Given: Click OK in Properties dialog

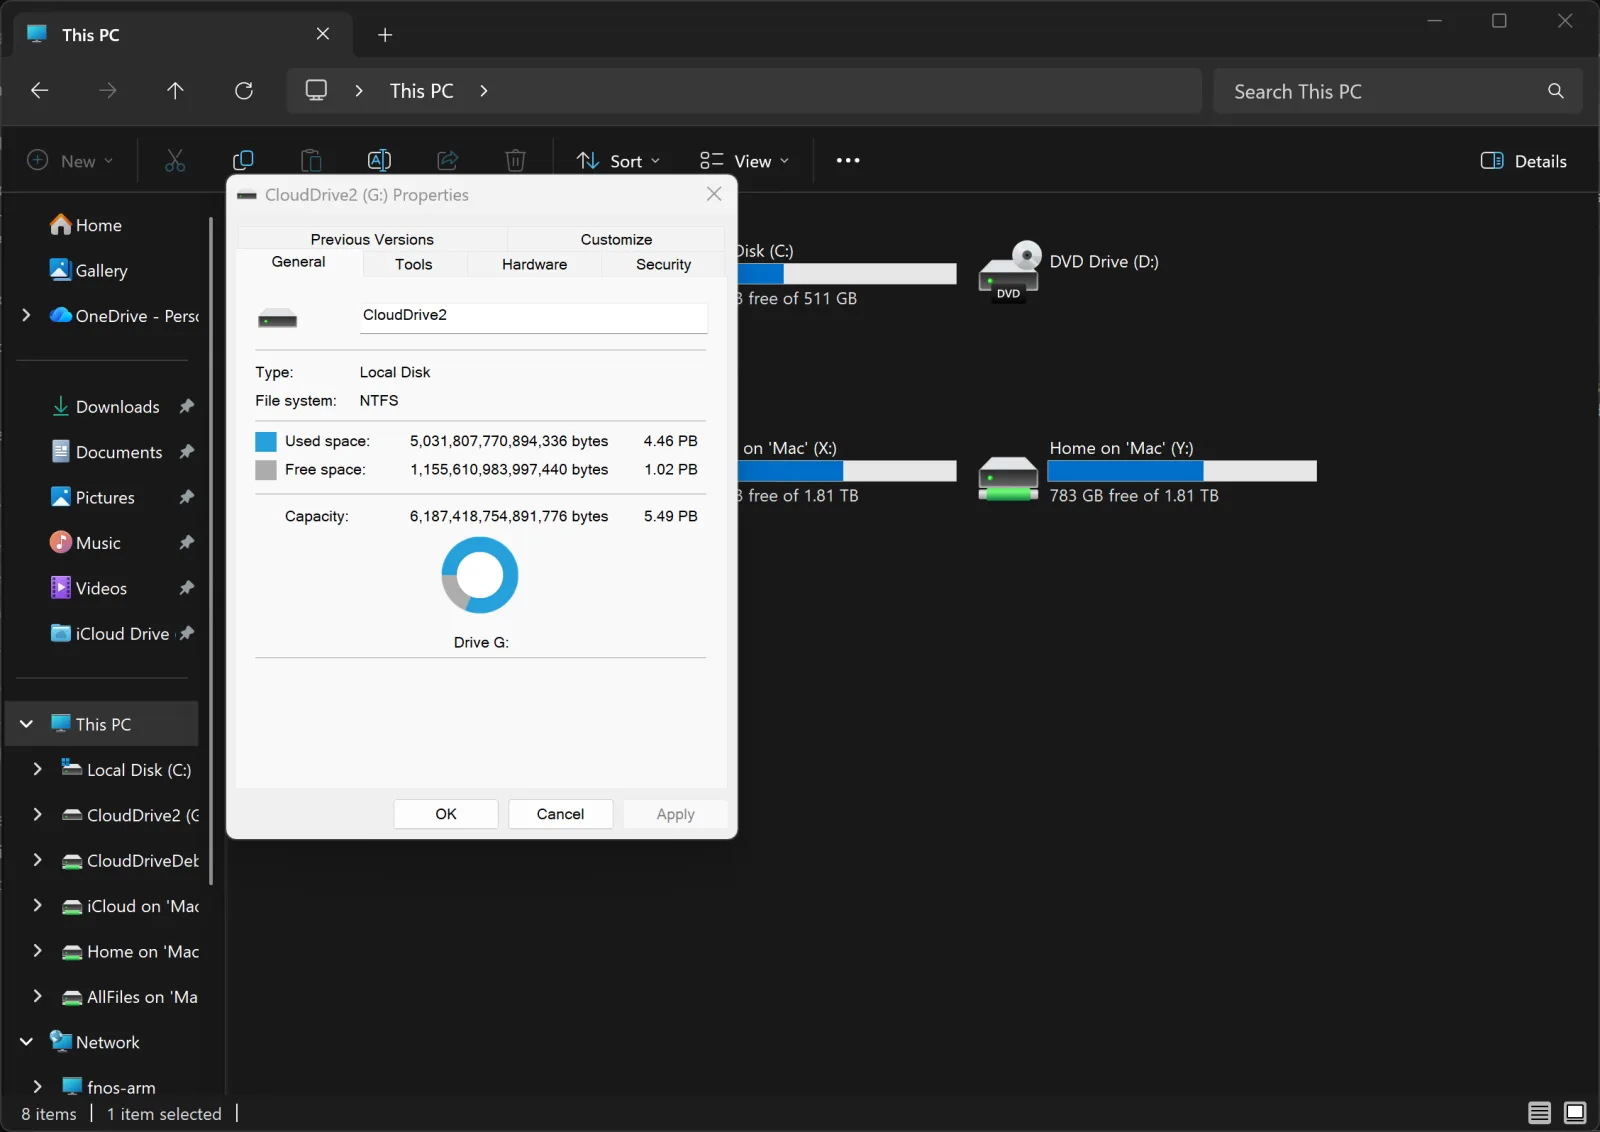Looking at the screenshot, I should (446, 814).
